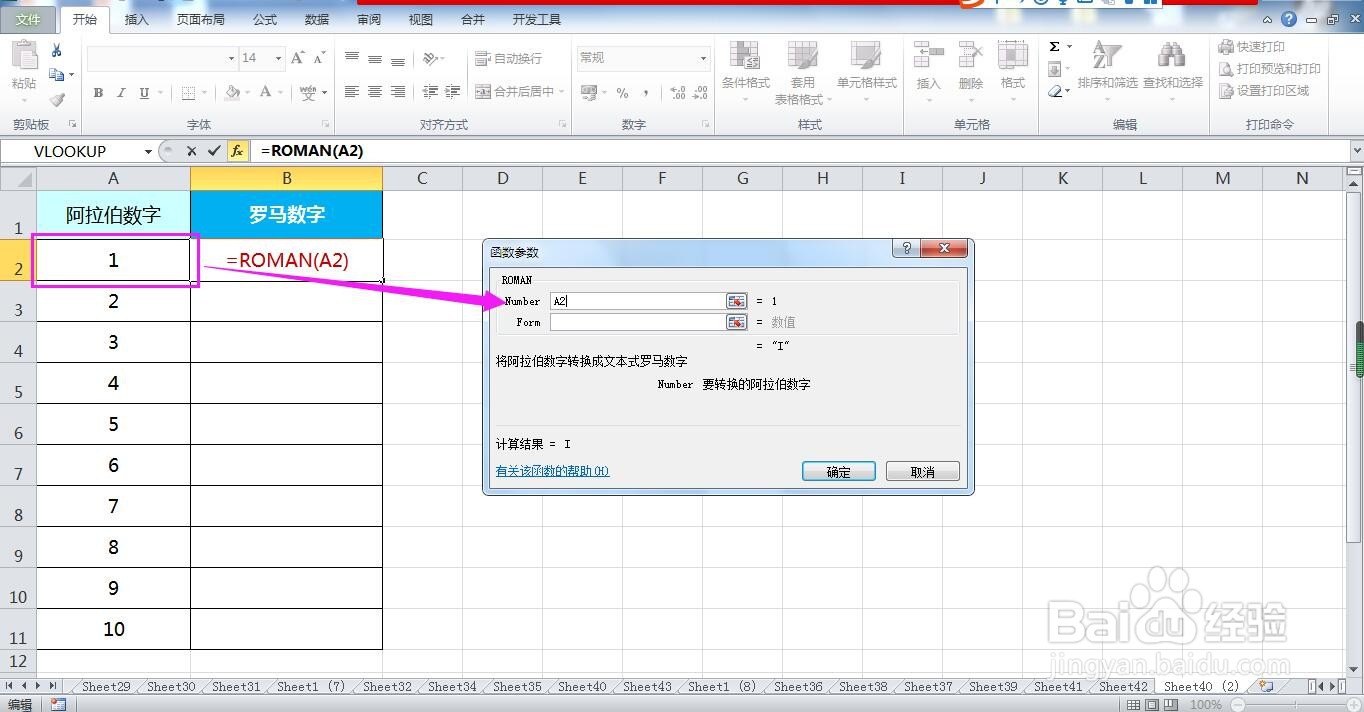
Task: Click the fill color paint bucket
Action: click(x=233, y=93)
